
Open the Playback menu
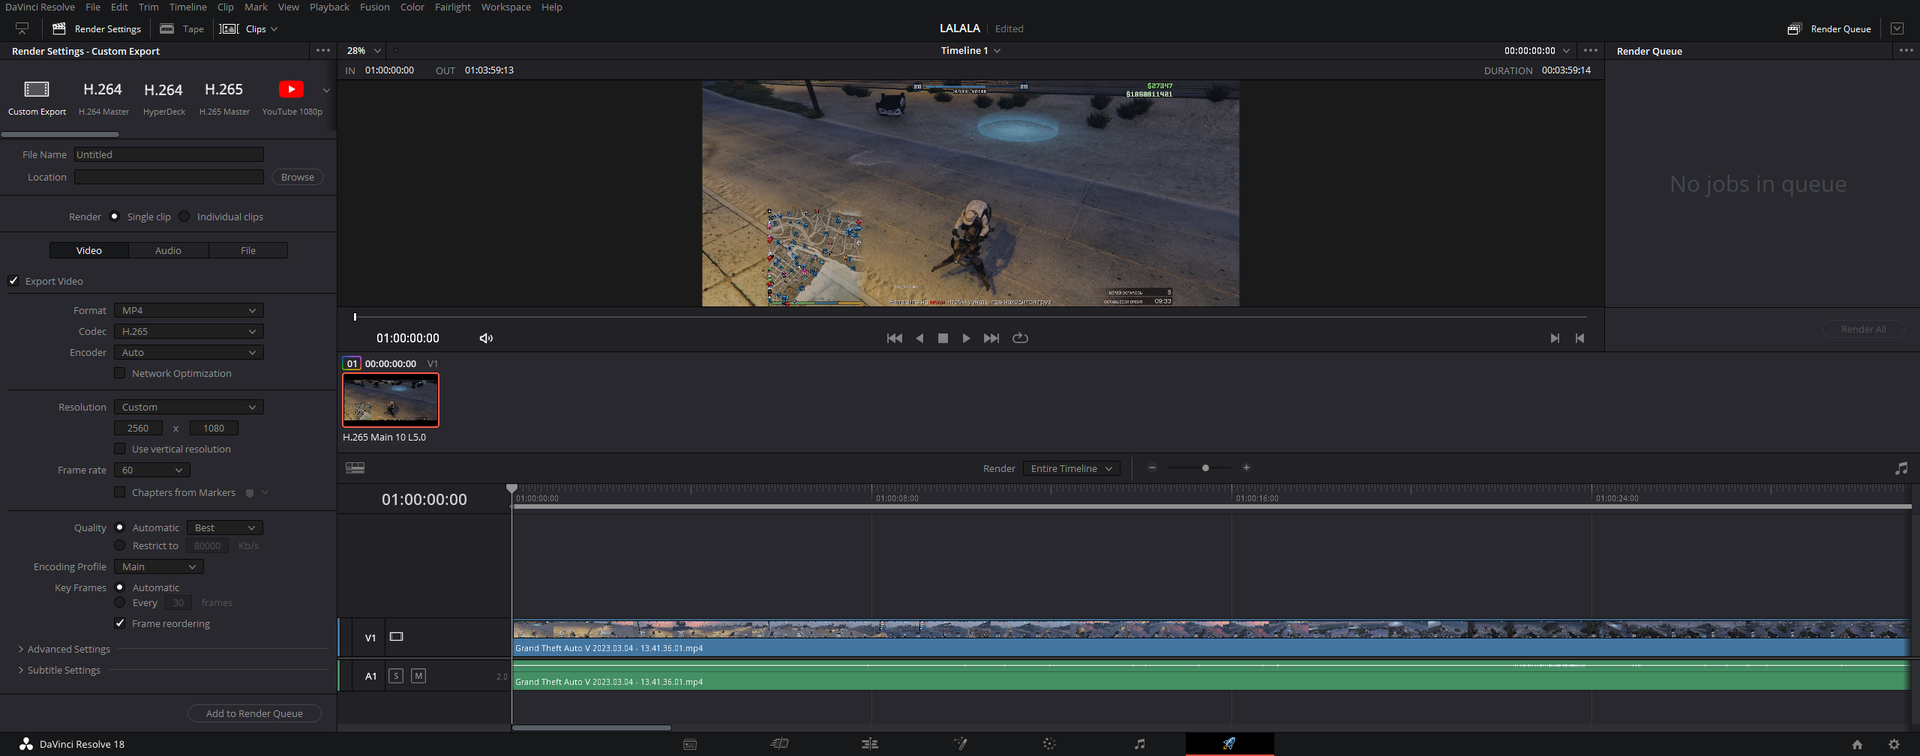(x=329, y=7)
